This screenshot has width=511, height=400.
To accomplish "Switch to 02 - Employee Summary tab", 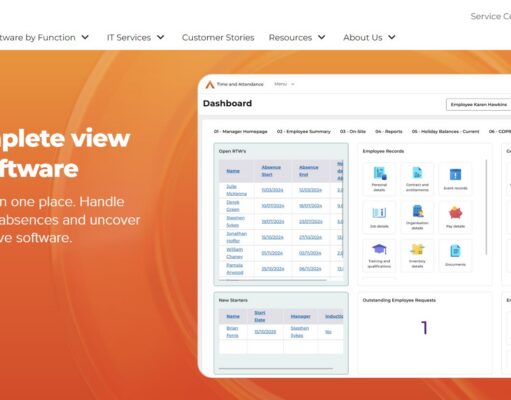I will pyautogui.click(x=304, y=132).
